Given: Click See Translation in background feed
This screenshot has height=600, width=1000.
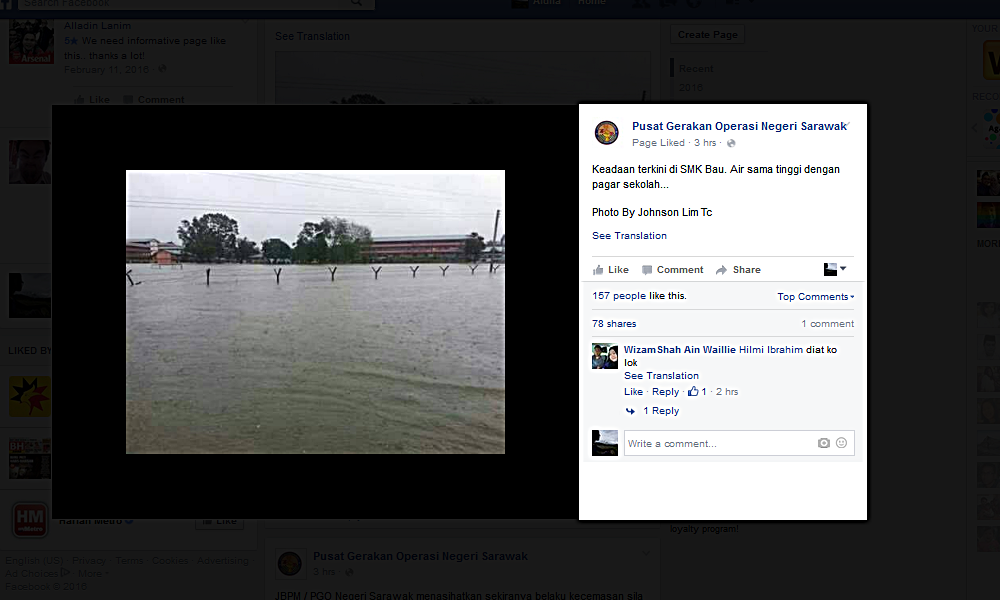Looking at the screenshot, I should (x=312, y=36).
